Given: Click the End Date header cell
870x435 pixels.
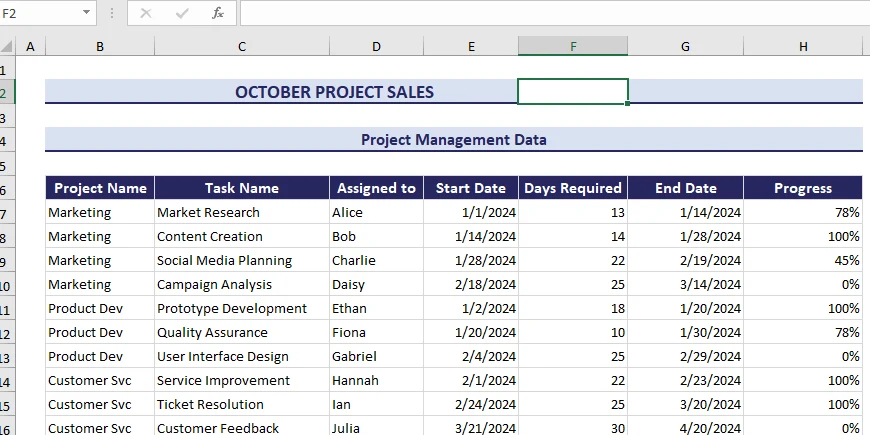Looking at the screenshot, I should point(685,188).
